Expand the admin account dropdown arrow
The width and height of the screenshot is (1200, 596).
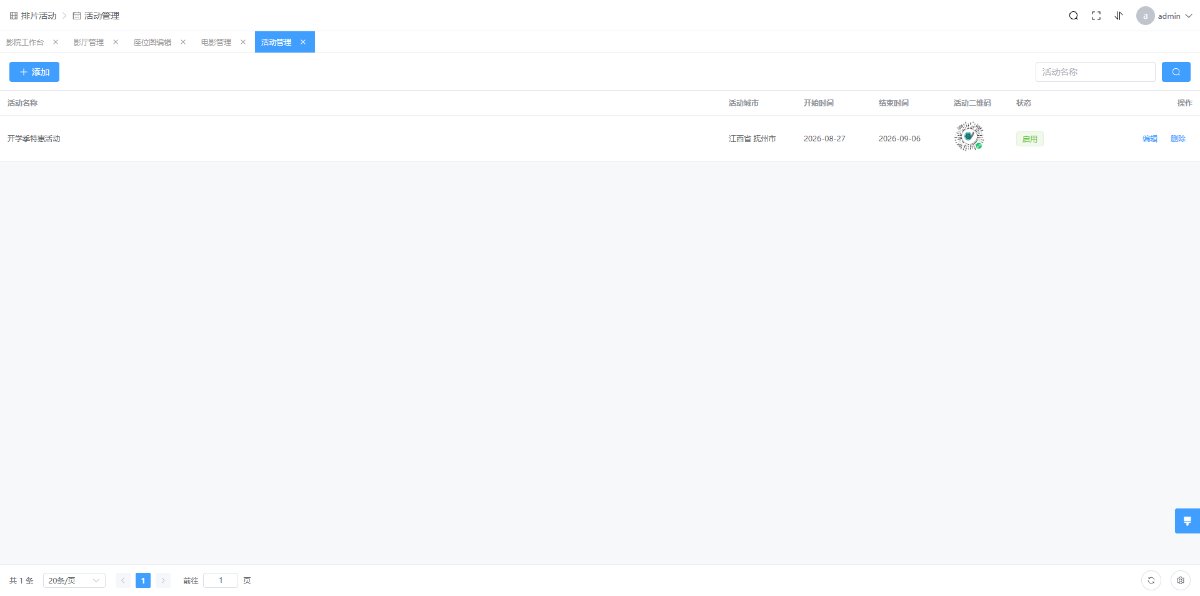[x=1188, y=16]
